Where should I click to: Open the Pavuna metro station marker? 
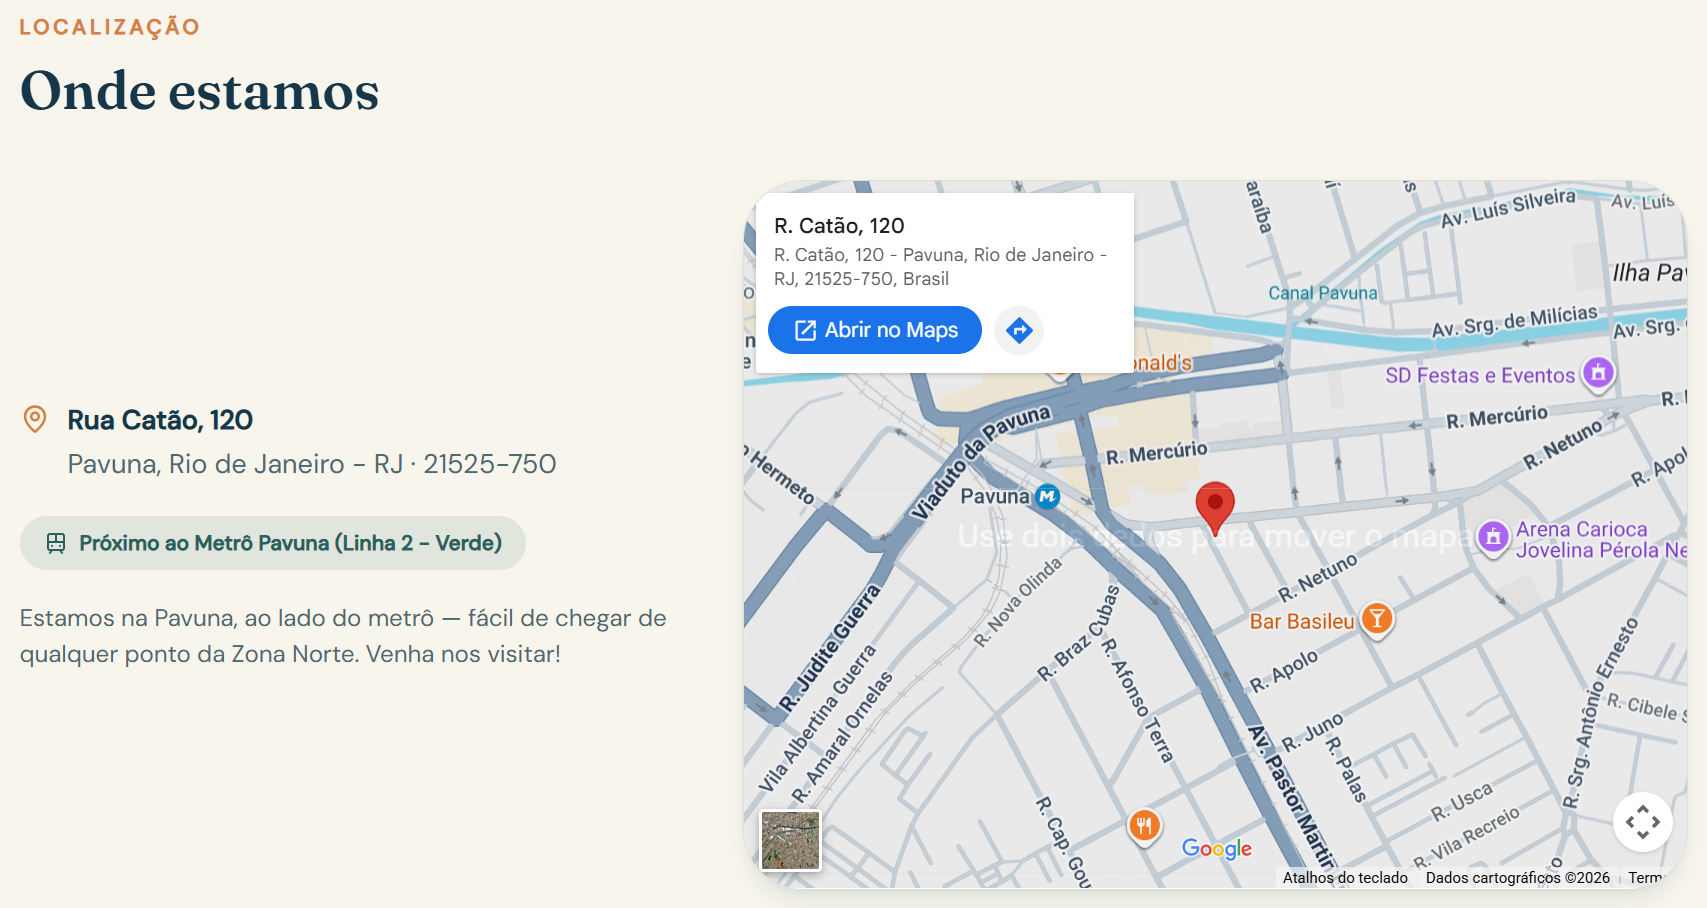pyautogui.click(x=1047, y=496)
